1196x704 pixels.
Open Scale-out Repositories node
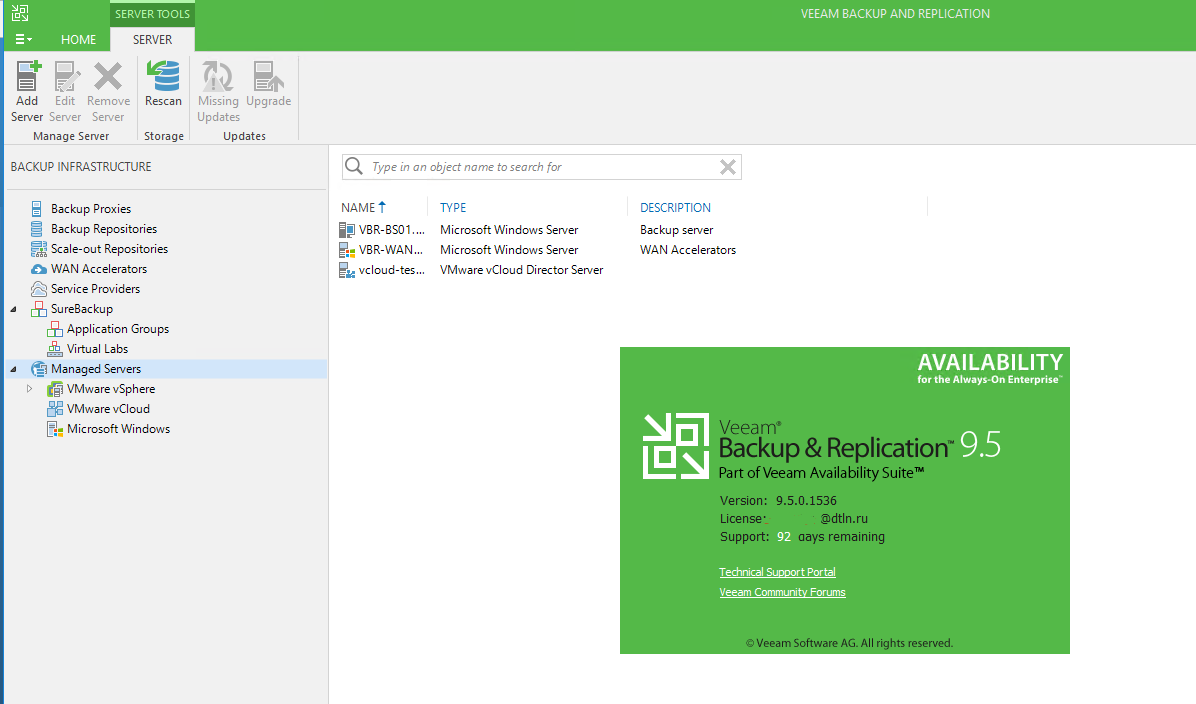[109, 249]
